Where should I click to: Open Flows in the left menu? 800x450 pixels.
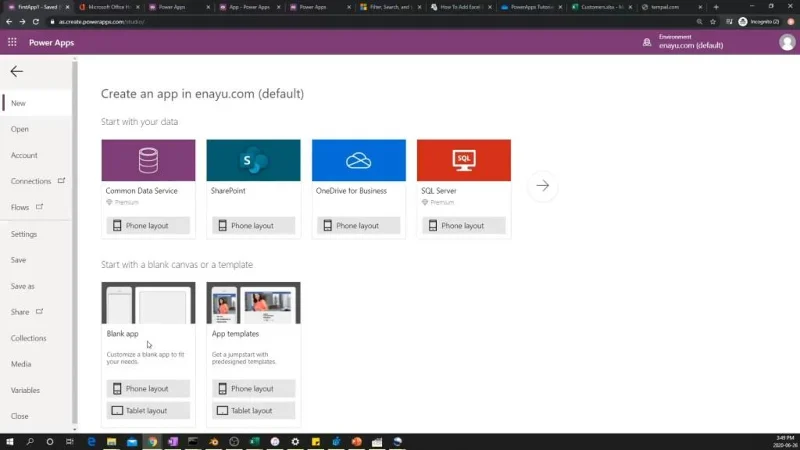(36, 207)
